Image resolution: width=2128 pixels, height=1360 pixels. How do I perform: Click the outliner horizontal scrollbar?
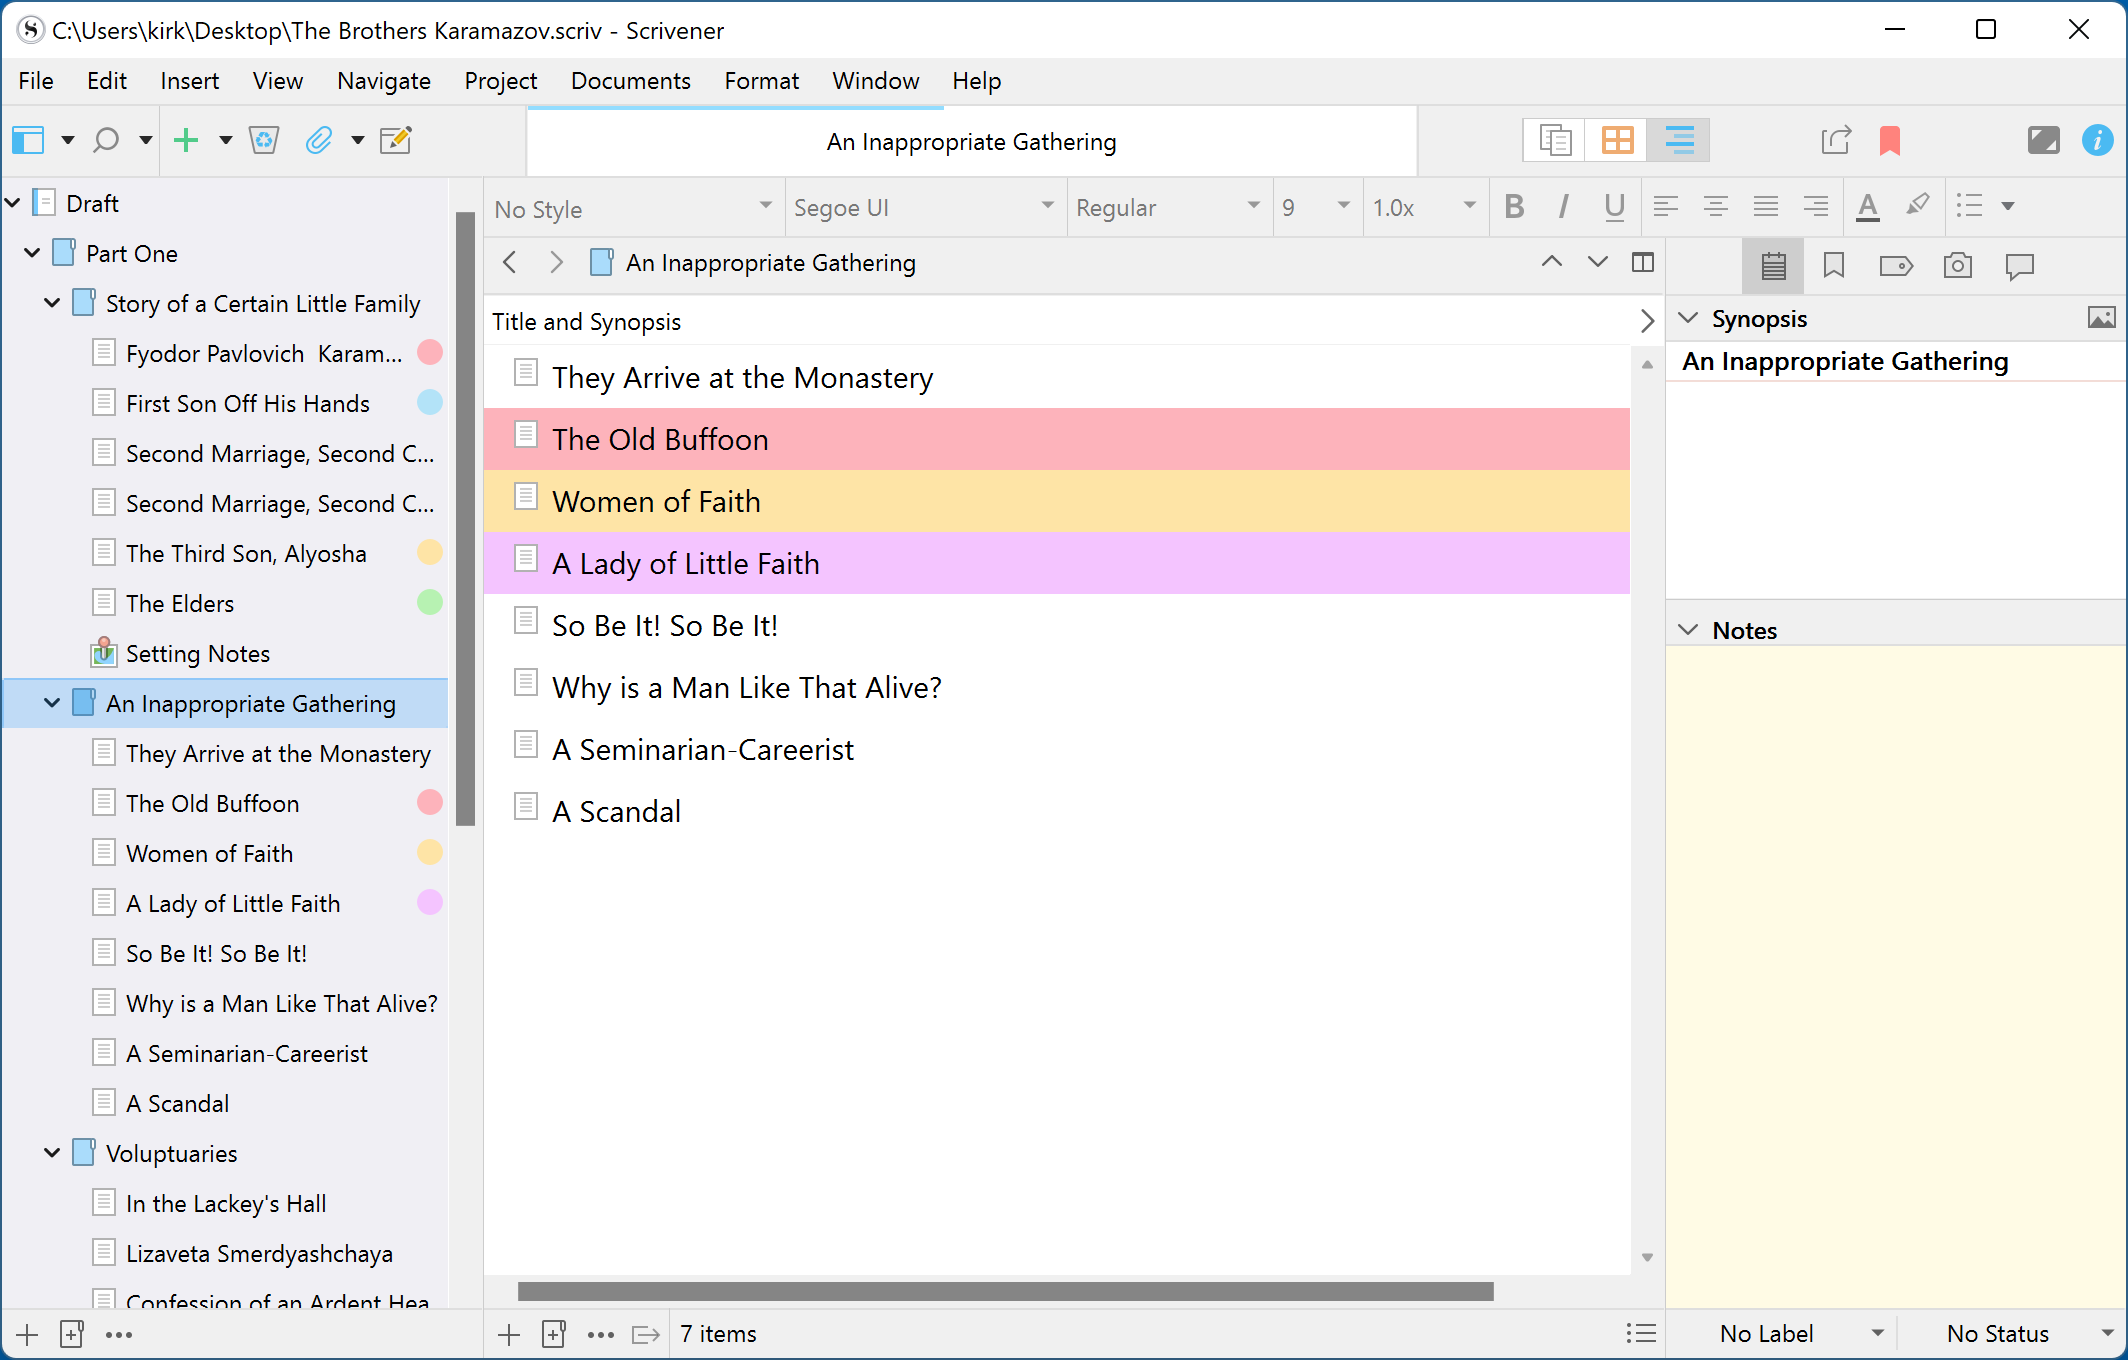point(1005,1291)
